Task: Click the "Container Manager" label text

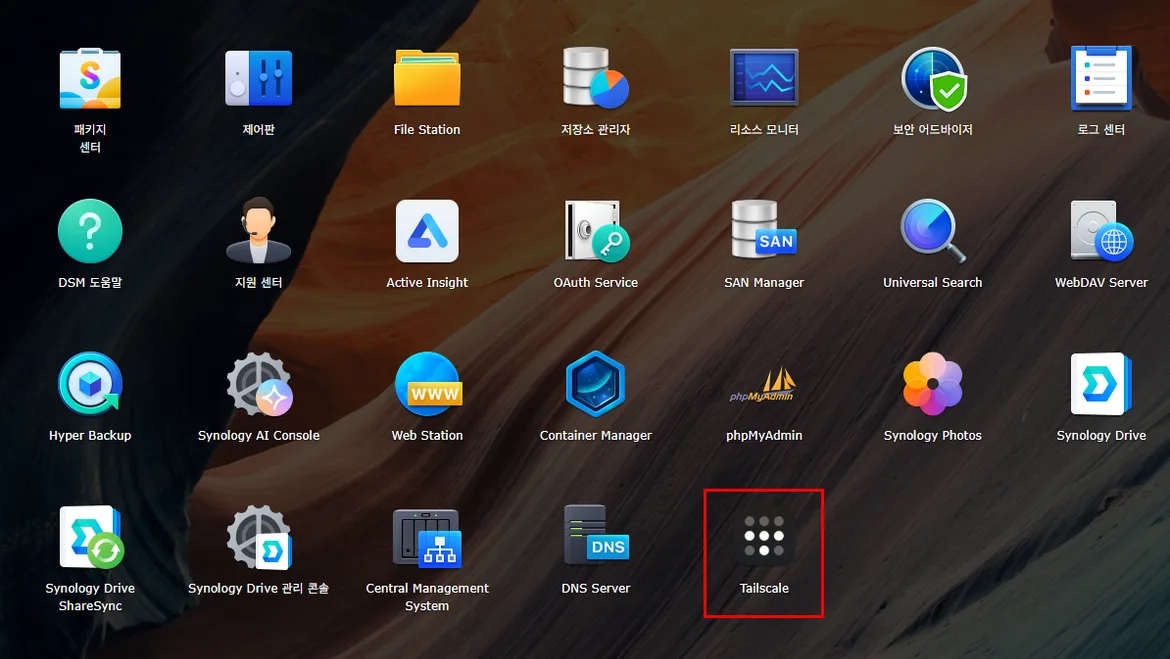Action: pos(595,435)
